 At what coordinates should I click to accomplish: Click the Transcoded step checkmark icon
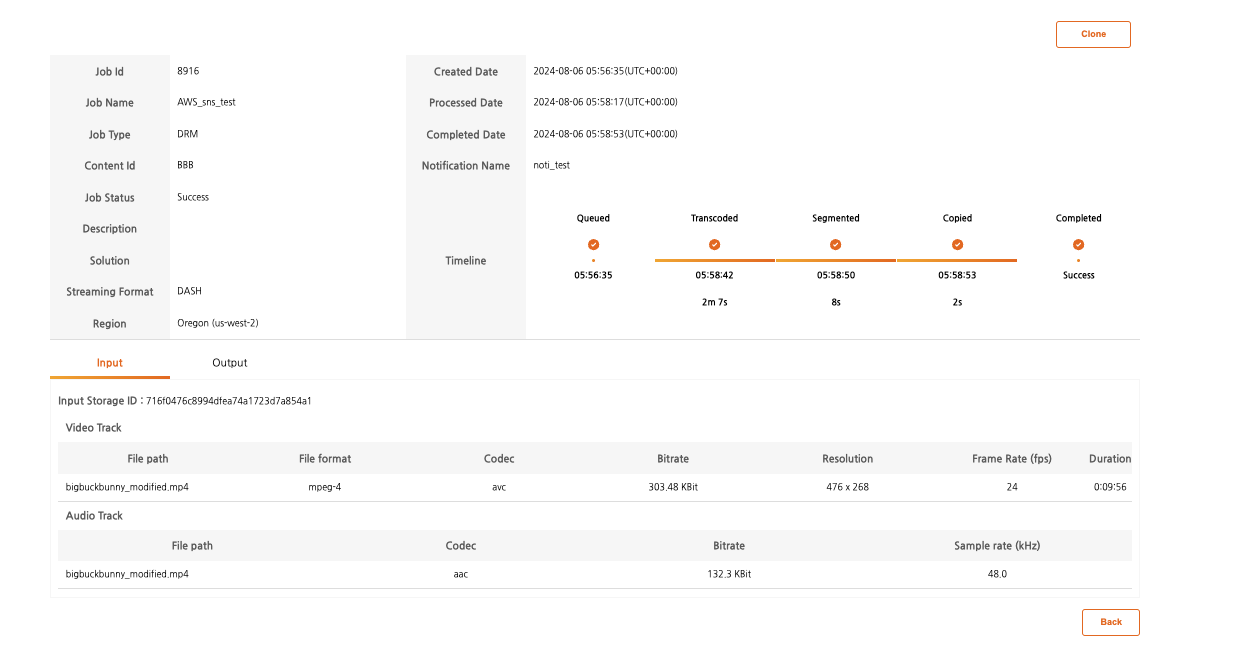(714, 244)
